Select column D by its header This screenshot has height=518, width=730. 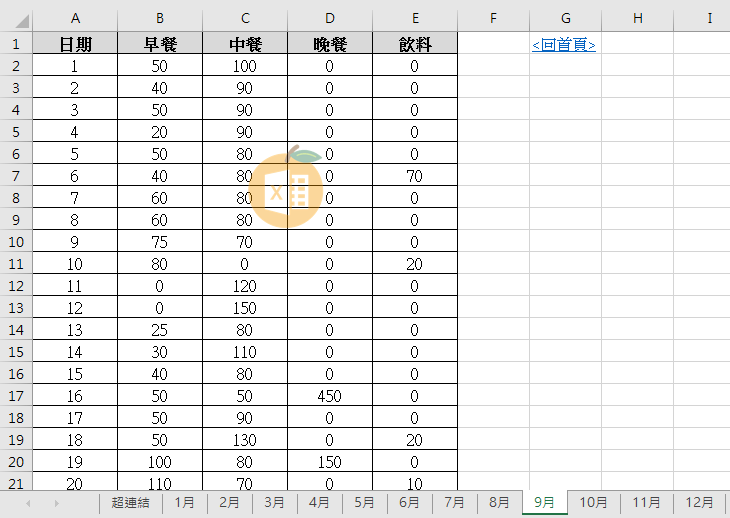330,19
